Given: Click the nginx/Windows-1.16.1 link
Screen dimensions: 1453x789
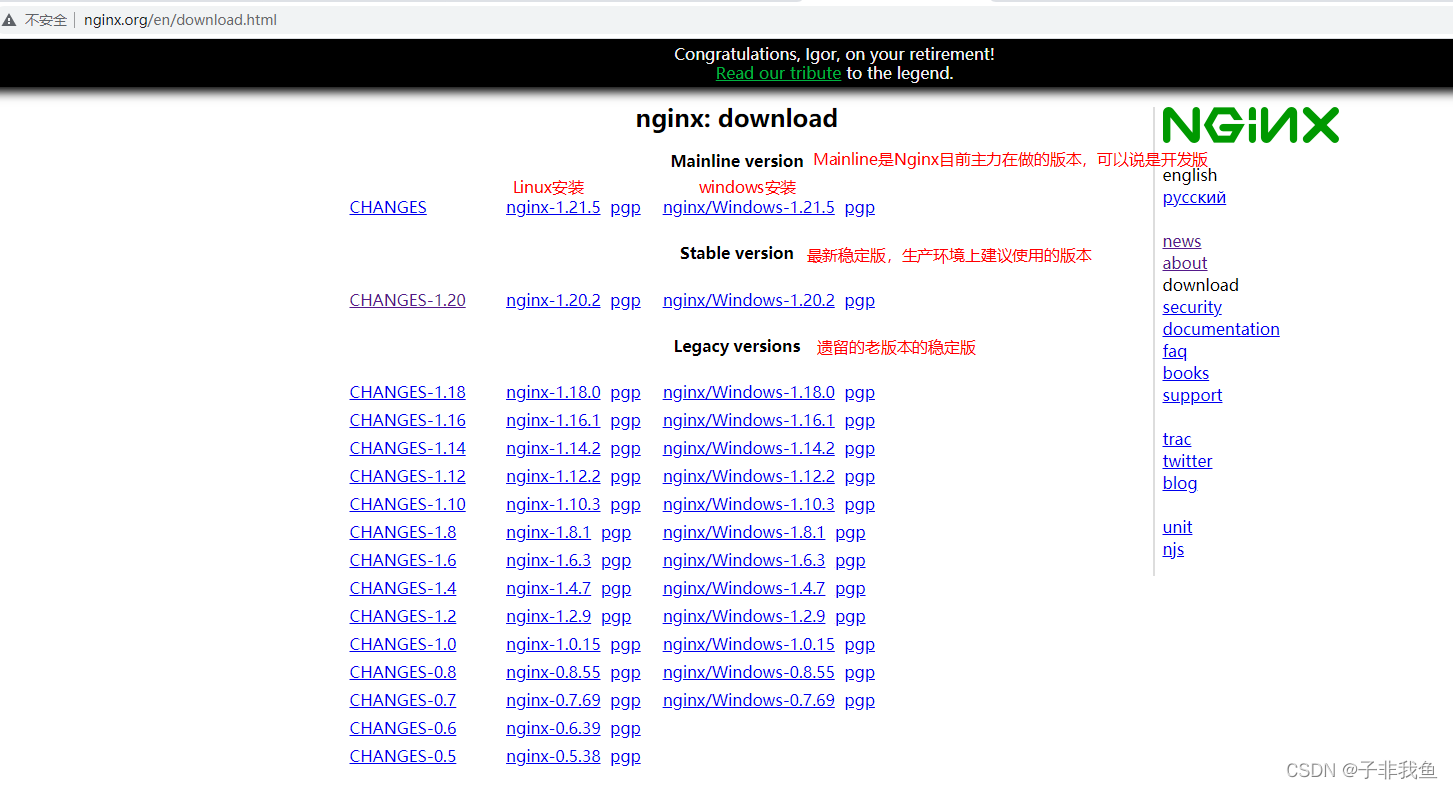Looking at the screenshot, I should point(748,420).
